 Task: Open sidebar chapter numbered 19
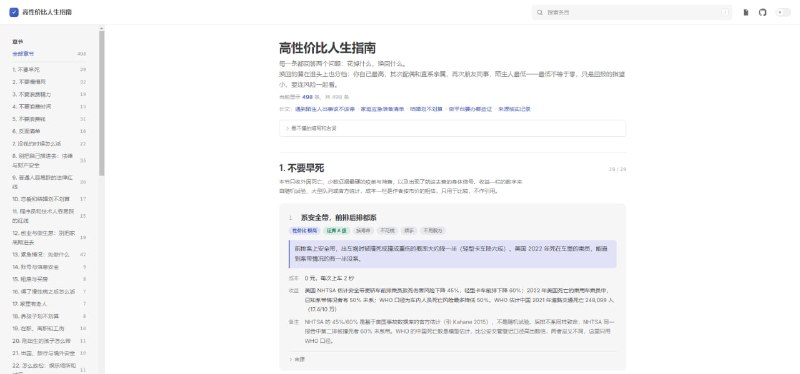[x=49, y=328]
